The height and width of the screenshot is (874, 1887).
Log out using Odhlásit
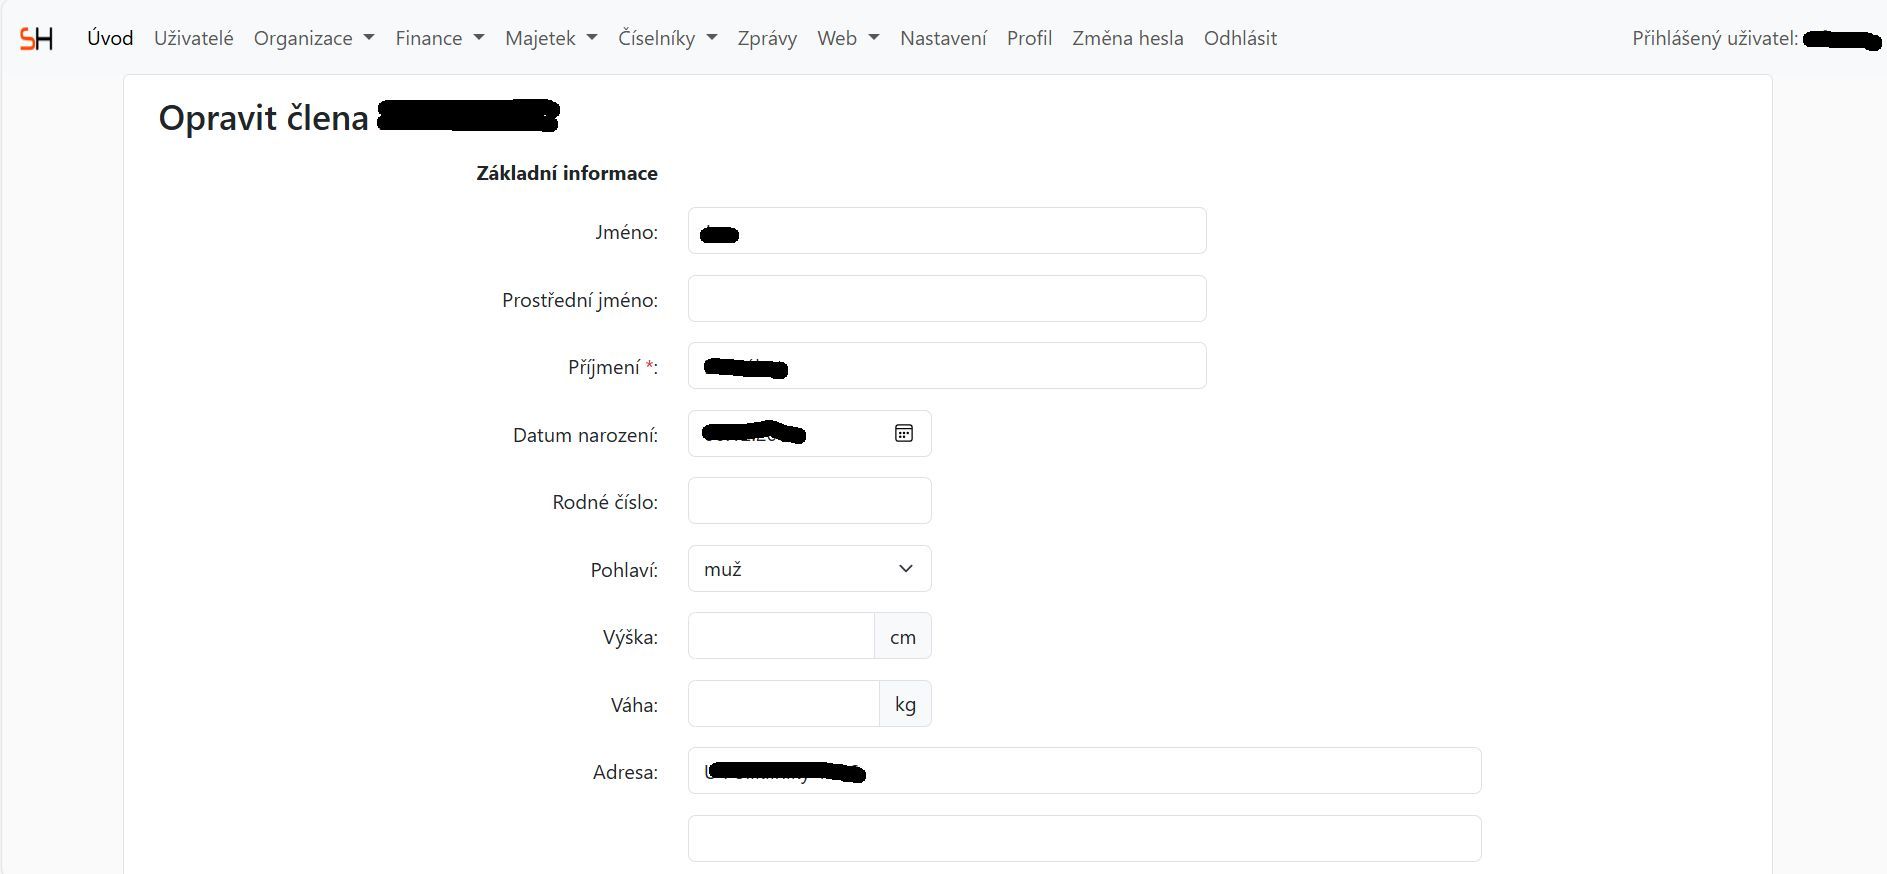(x=1240, y=38)
